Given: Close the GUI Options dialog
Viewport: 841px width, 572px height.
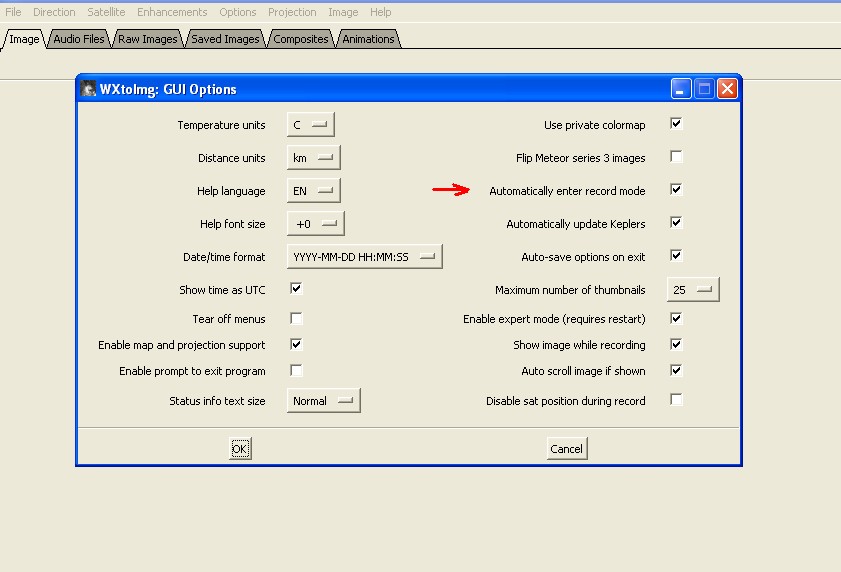Looking at the screenshot, I should coord(727,89).
